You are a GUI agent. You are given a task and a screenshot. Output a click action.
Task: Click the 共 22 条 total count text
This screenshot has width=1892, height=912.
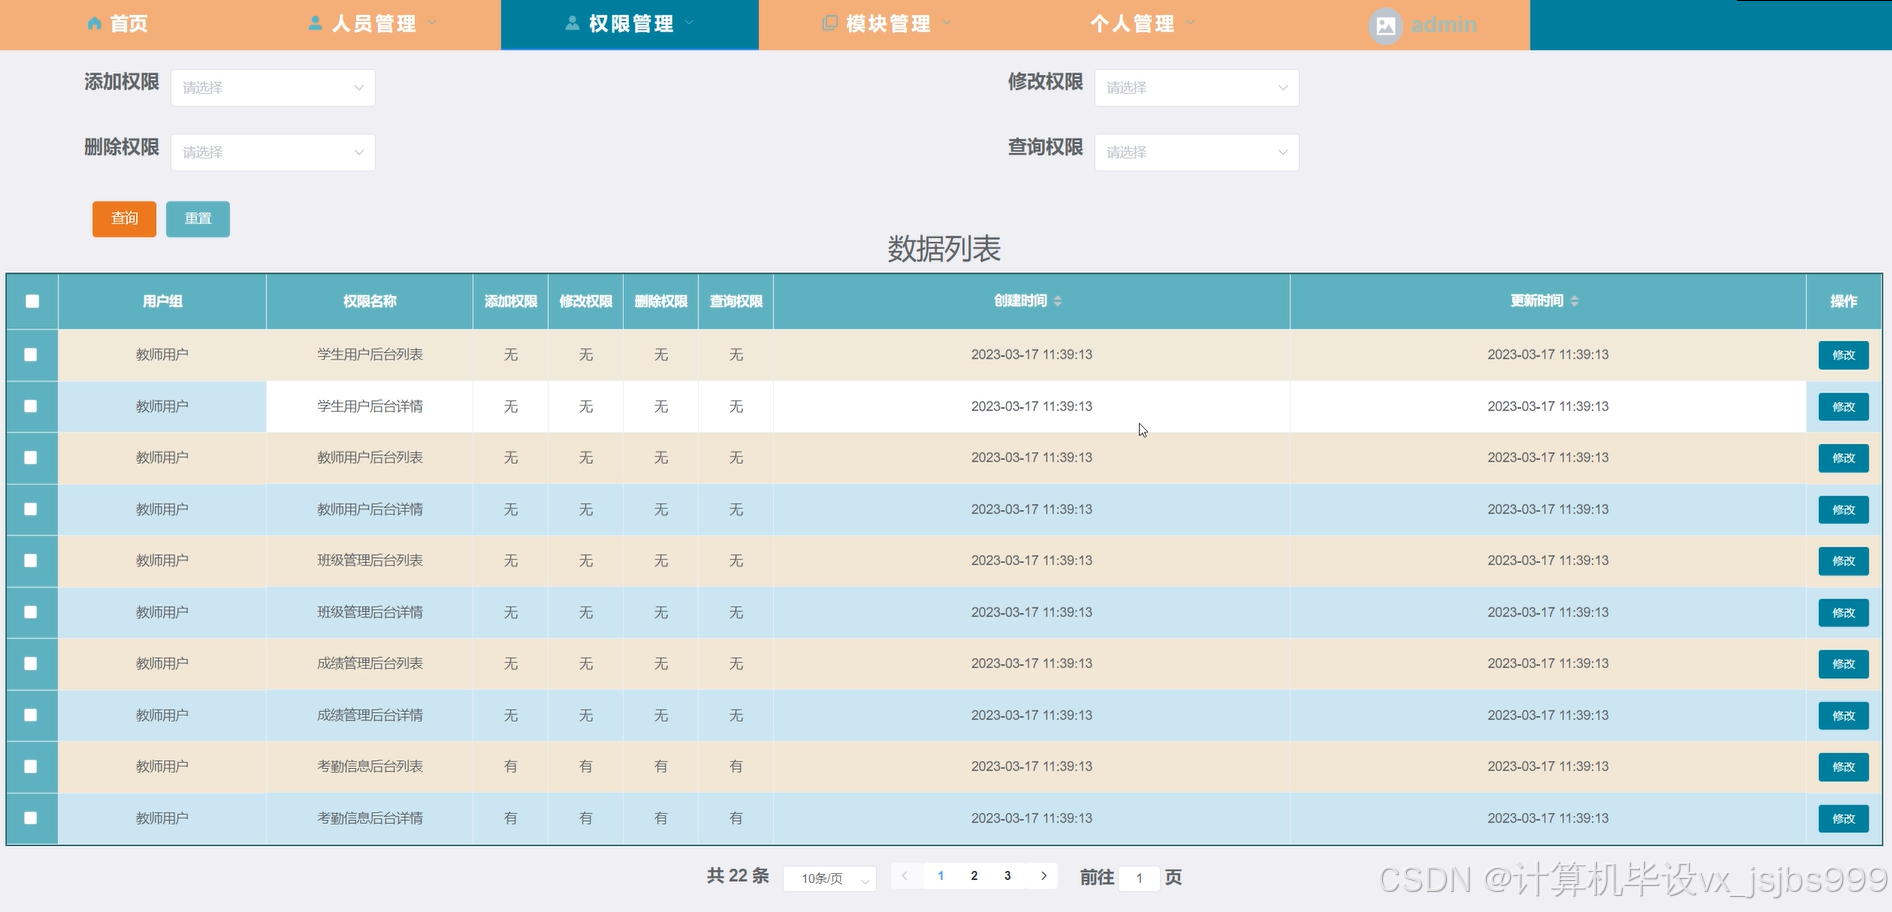pyautogui.click(x=738, y=876)
